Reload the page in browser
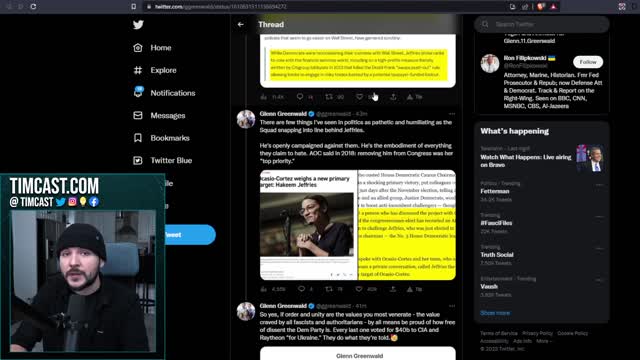This screenshot has height=360, width=640. [33, 7]
